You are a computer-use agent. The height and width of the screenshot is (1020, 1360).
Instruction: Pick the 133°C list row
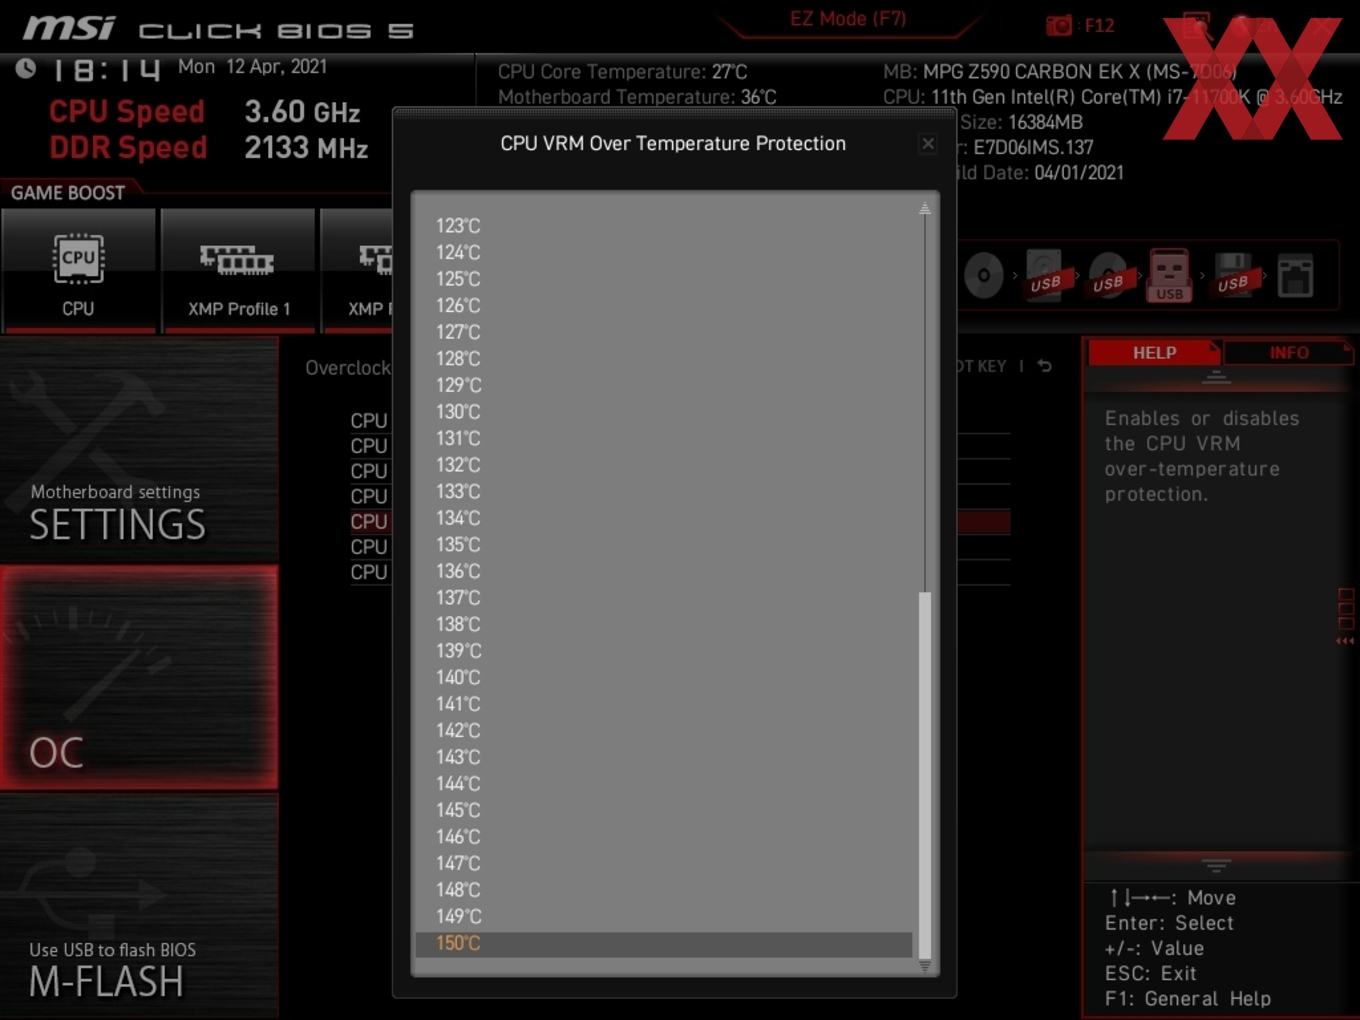click(664, 492)
